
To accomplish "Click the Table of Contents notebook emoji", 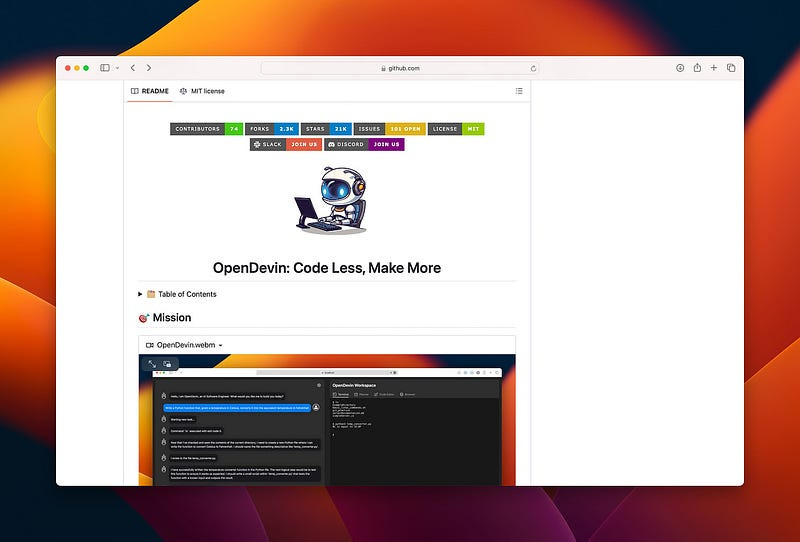I will click(151, 294).
